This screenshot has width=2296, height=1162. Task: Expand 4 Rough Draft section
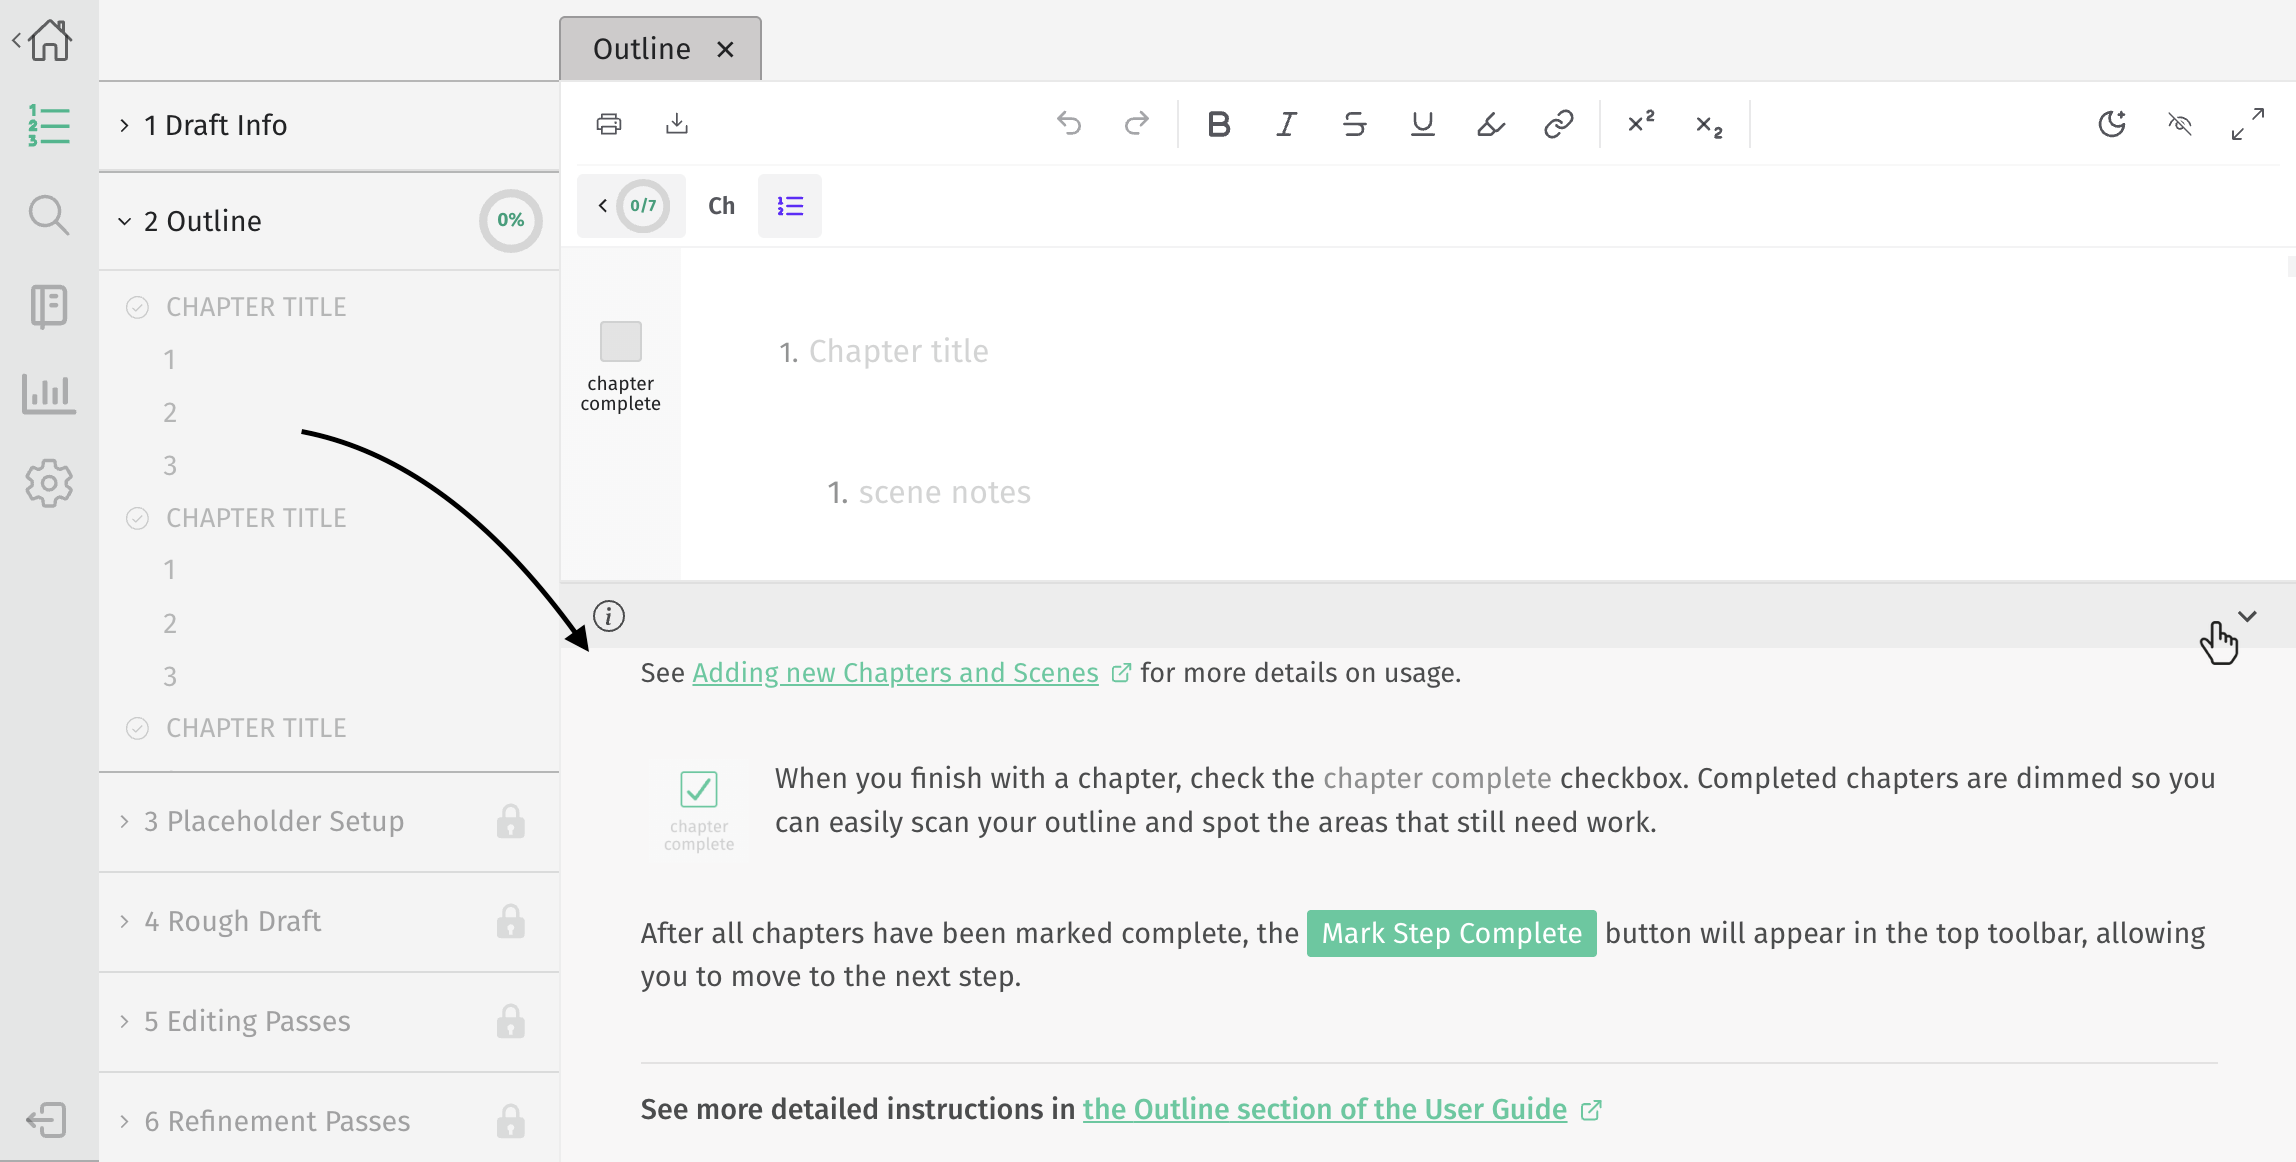click(x=329, y=921)
